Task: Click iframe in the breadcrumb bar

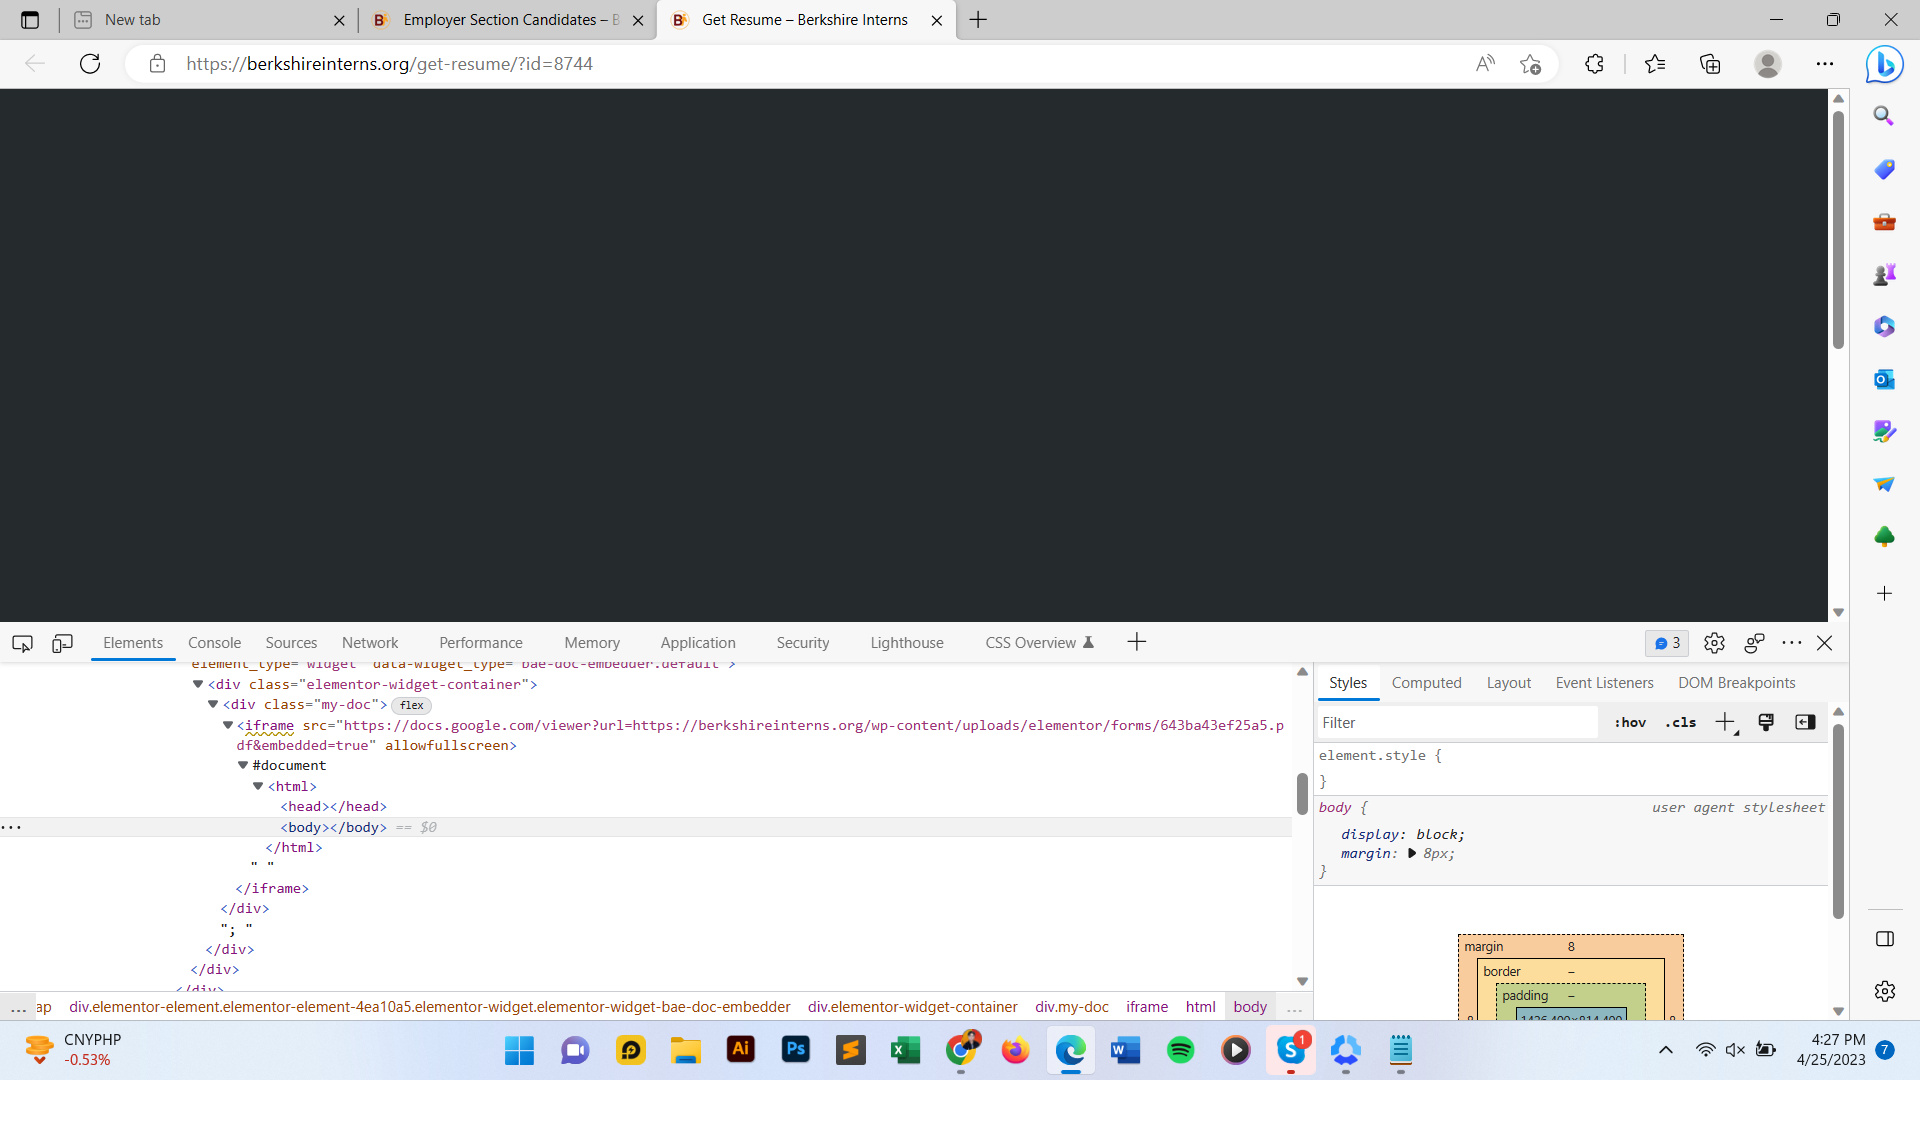Action: pos(1147,1007)
